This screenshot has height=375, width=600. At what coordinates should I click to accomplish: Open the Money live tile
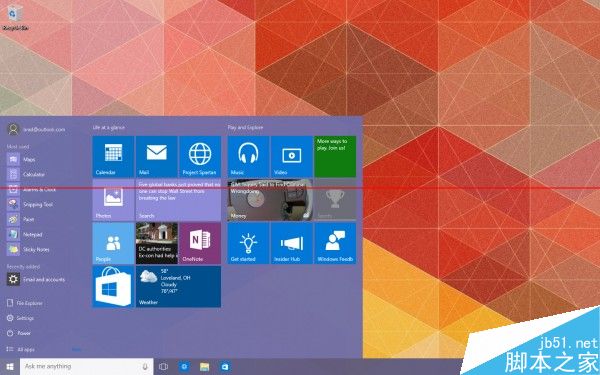coord(270,200)
